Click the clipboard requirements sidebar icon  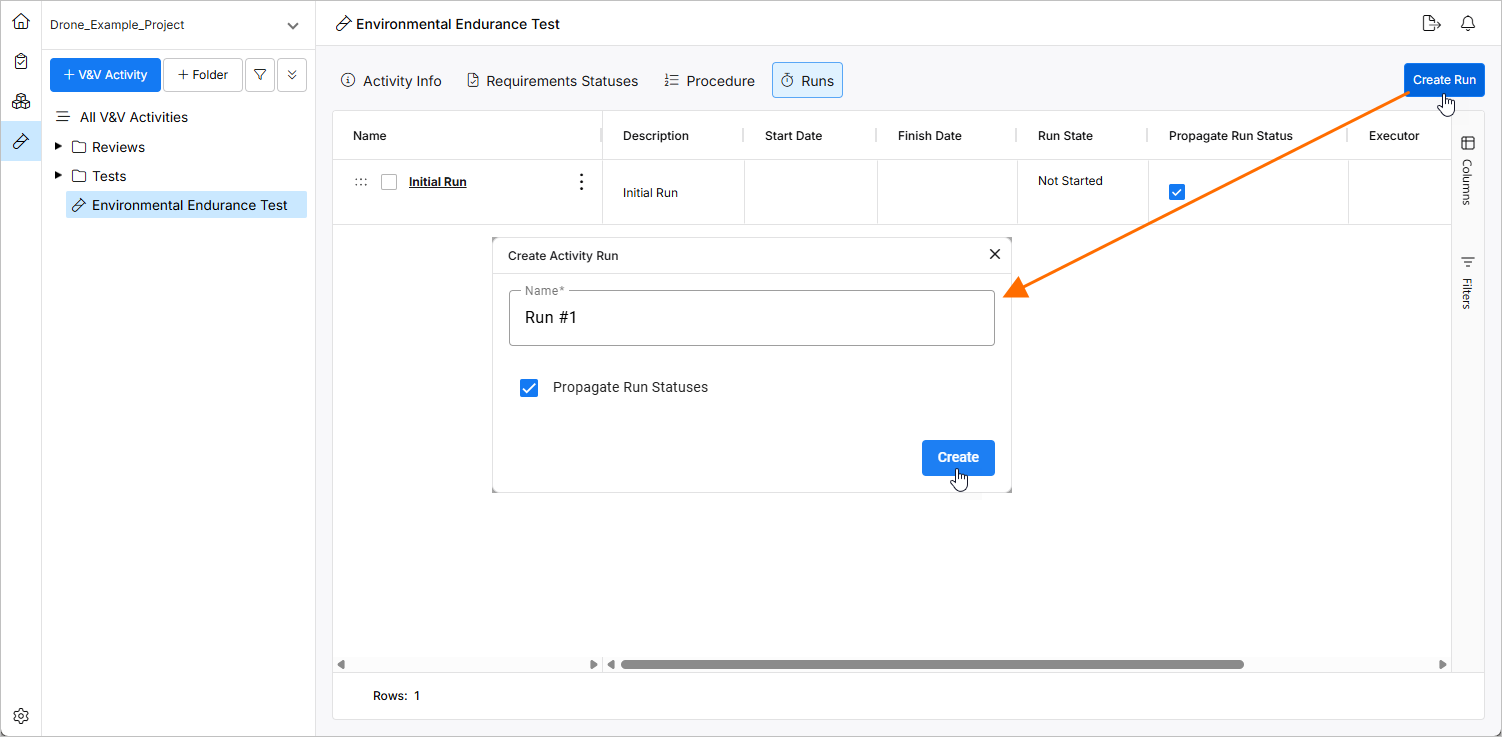point(21,61)
